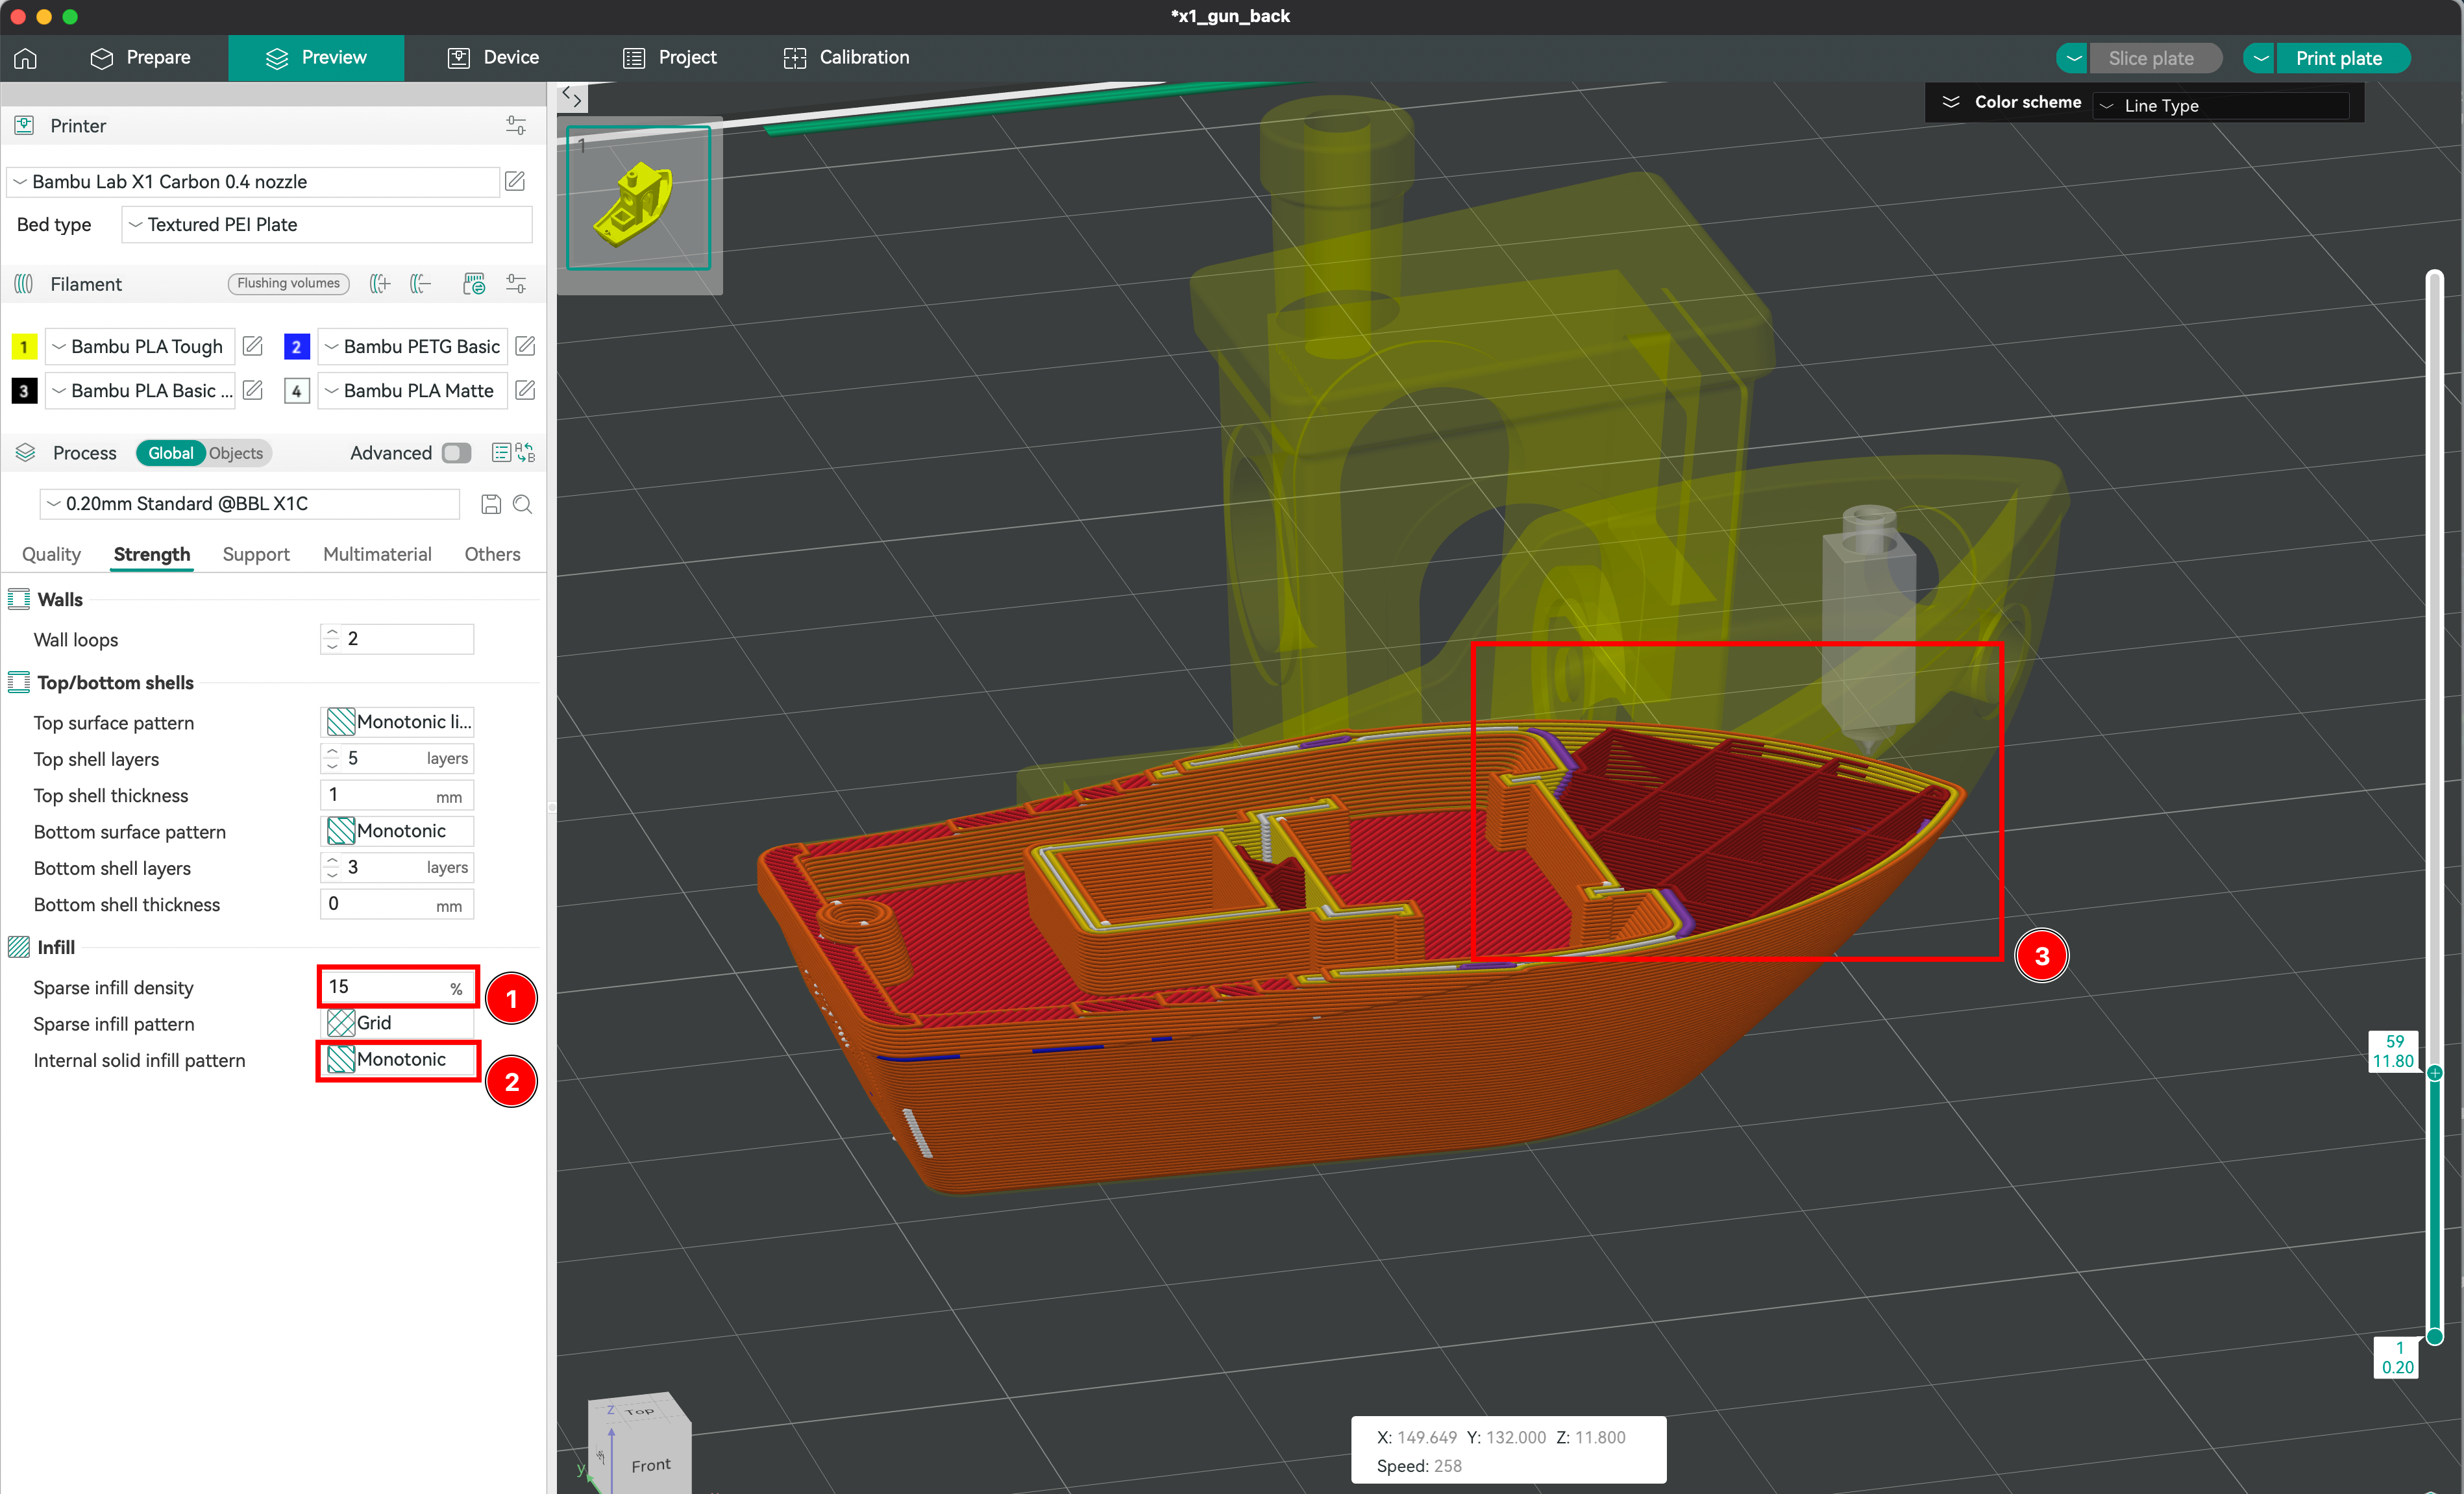Screen dimensions: 2464x1494
Task: Expand the Slice plate options arrow
Action: click(x=2073, y=58)
